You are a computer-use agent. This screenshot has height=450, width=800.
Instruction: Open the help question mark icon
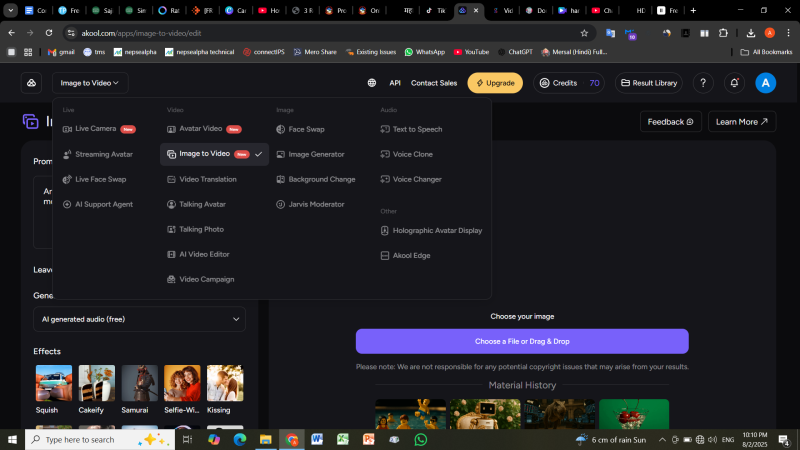[704, 83]
